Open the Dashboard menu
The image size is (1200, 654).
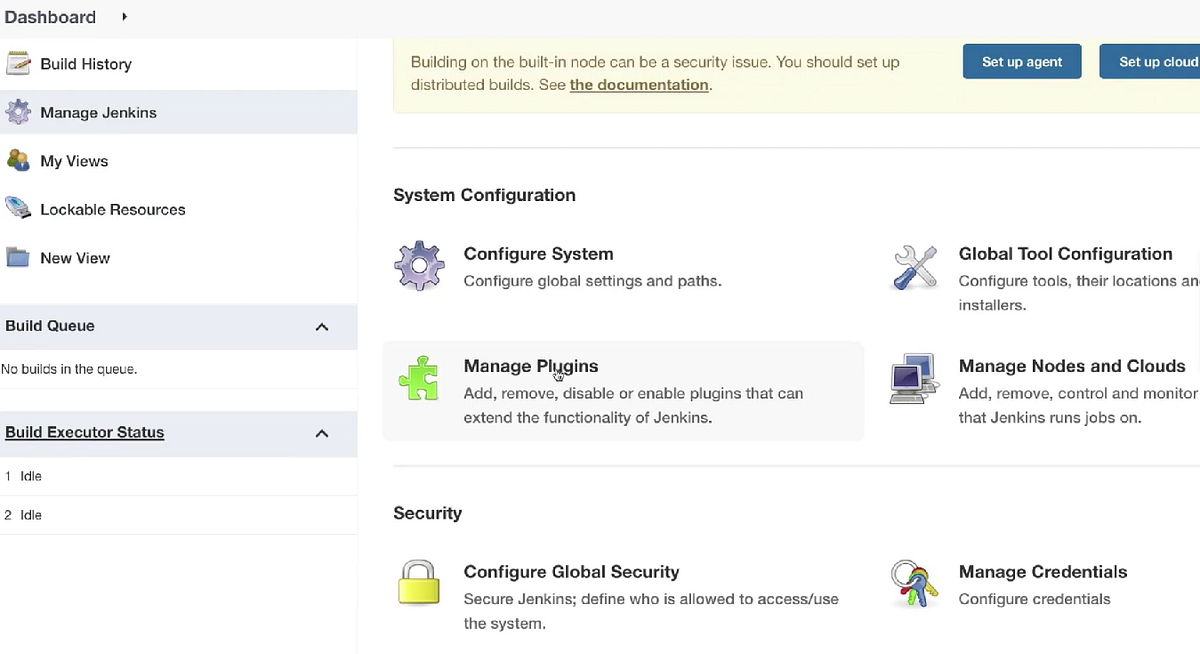[50, 16]
